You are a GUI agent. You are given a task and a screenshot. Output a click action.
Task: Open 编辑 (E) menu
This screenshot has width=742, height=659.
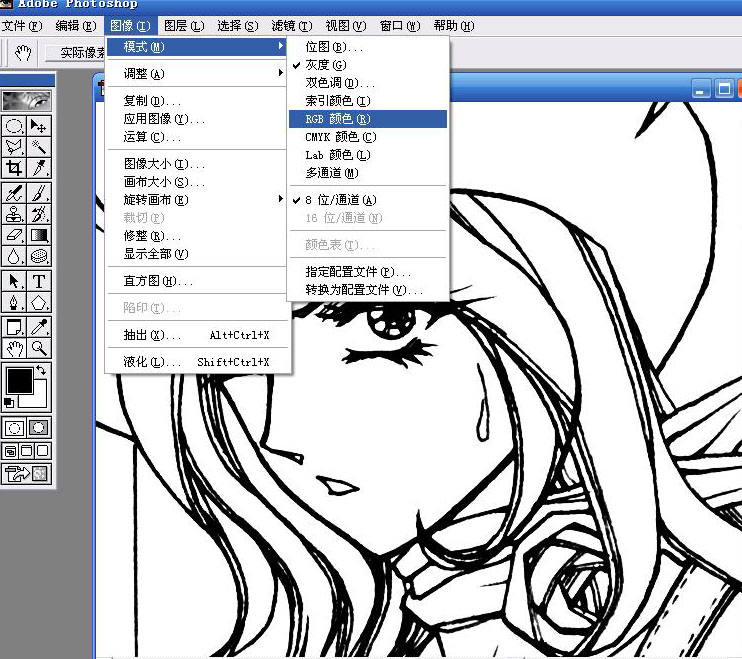(76, 26)
